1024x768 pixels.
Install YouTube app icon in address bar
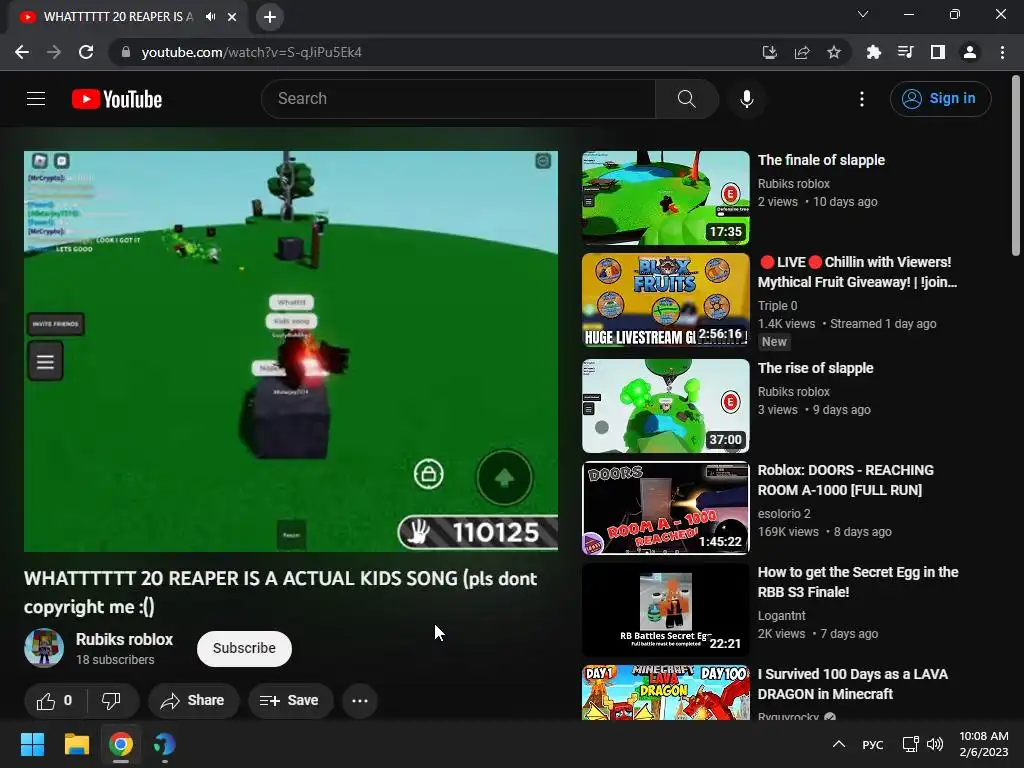point(769,52)
